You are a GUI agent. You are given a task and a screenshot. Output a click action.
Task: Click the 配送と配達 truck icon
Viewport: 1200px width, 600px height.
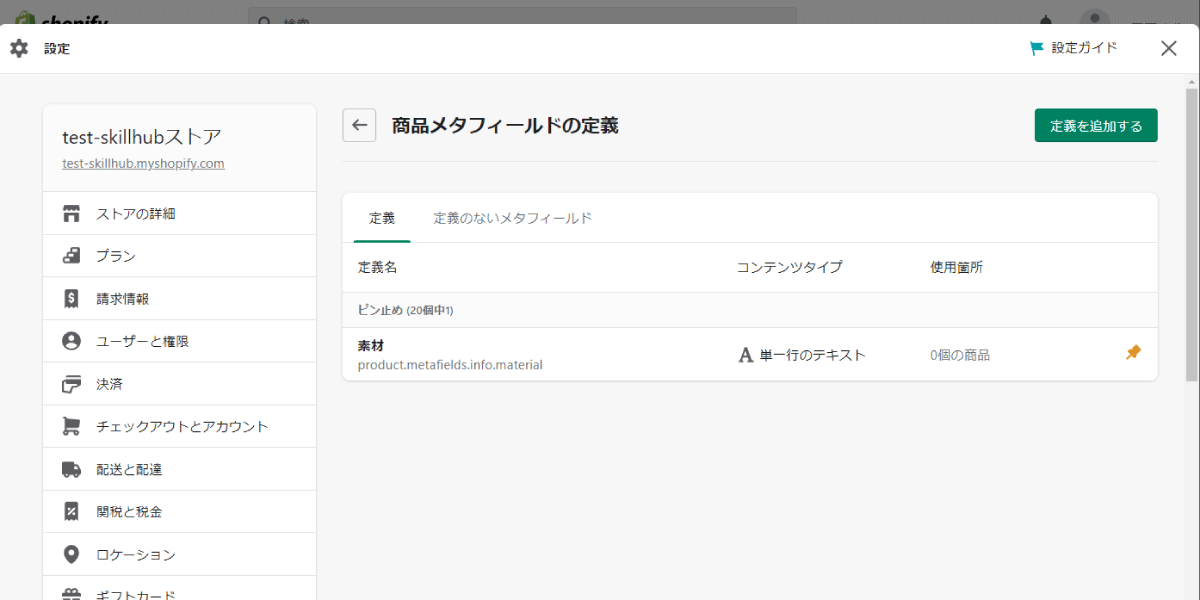point(71,469)
